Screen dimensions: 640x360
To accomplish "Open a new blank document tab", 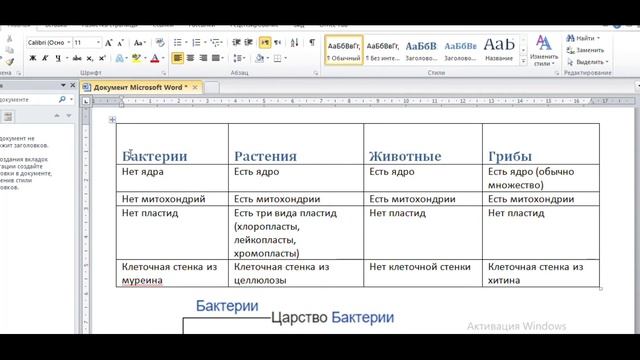I will pos(211,87).
